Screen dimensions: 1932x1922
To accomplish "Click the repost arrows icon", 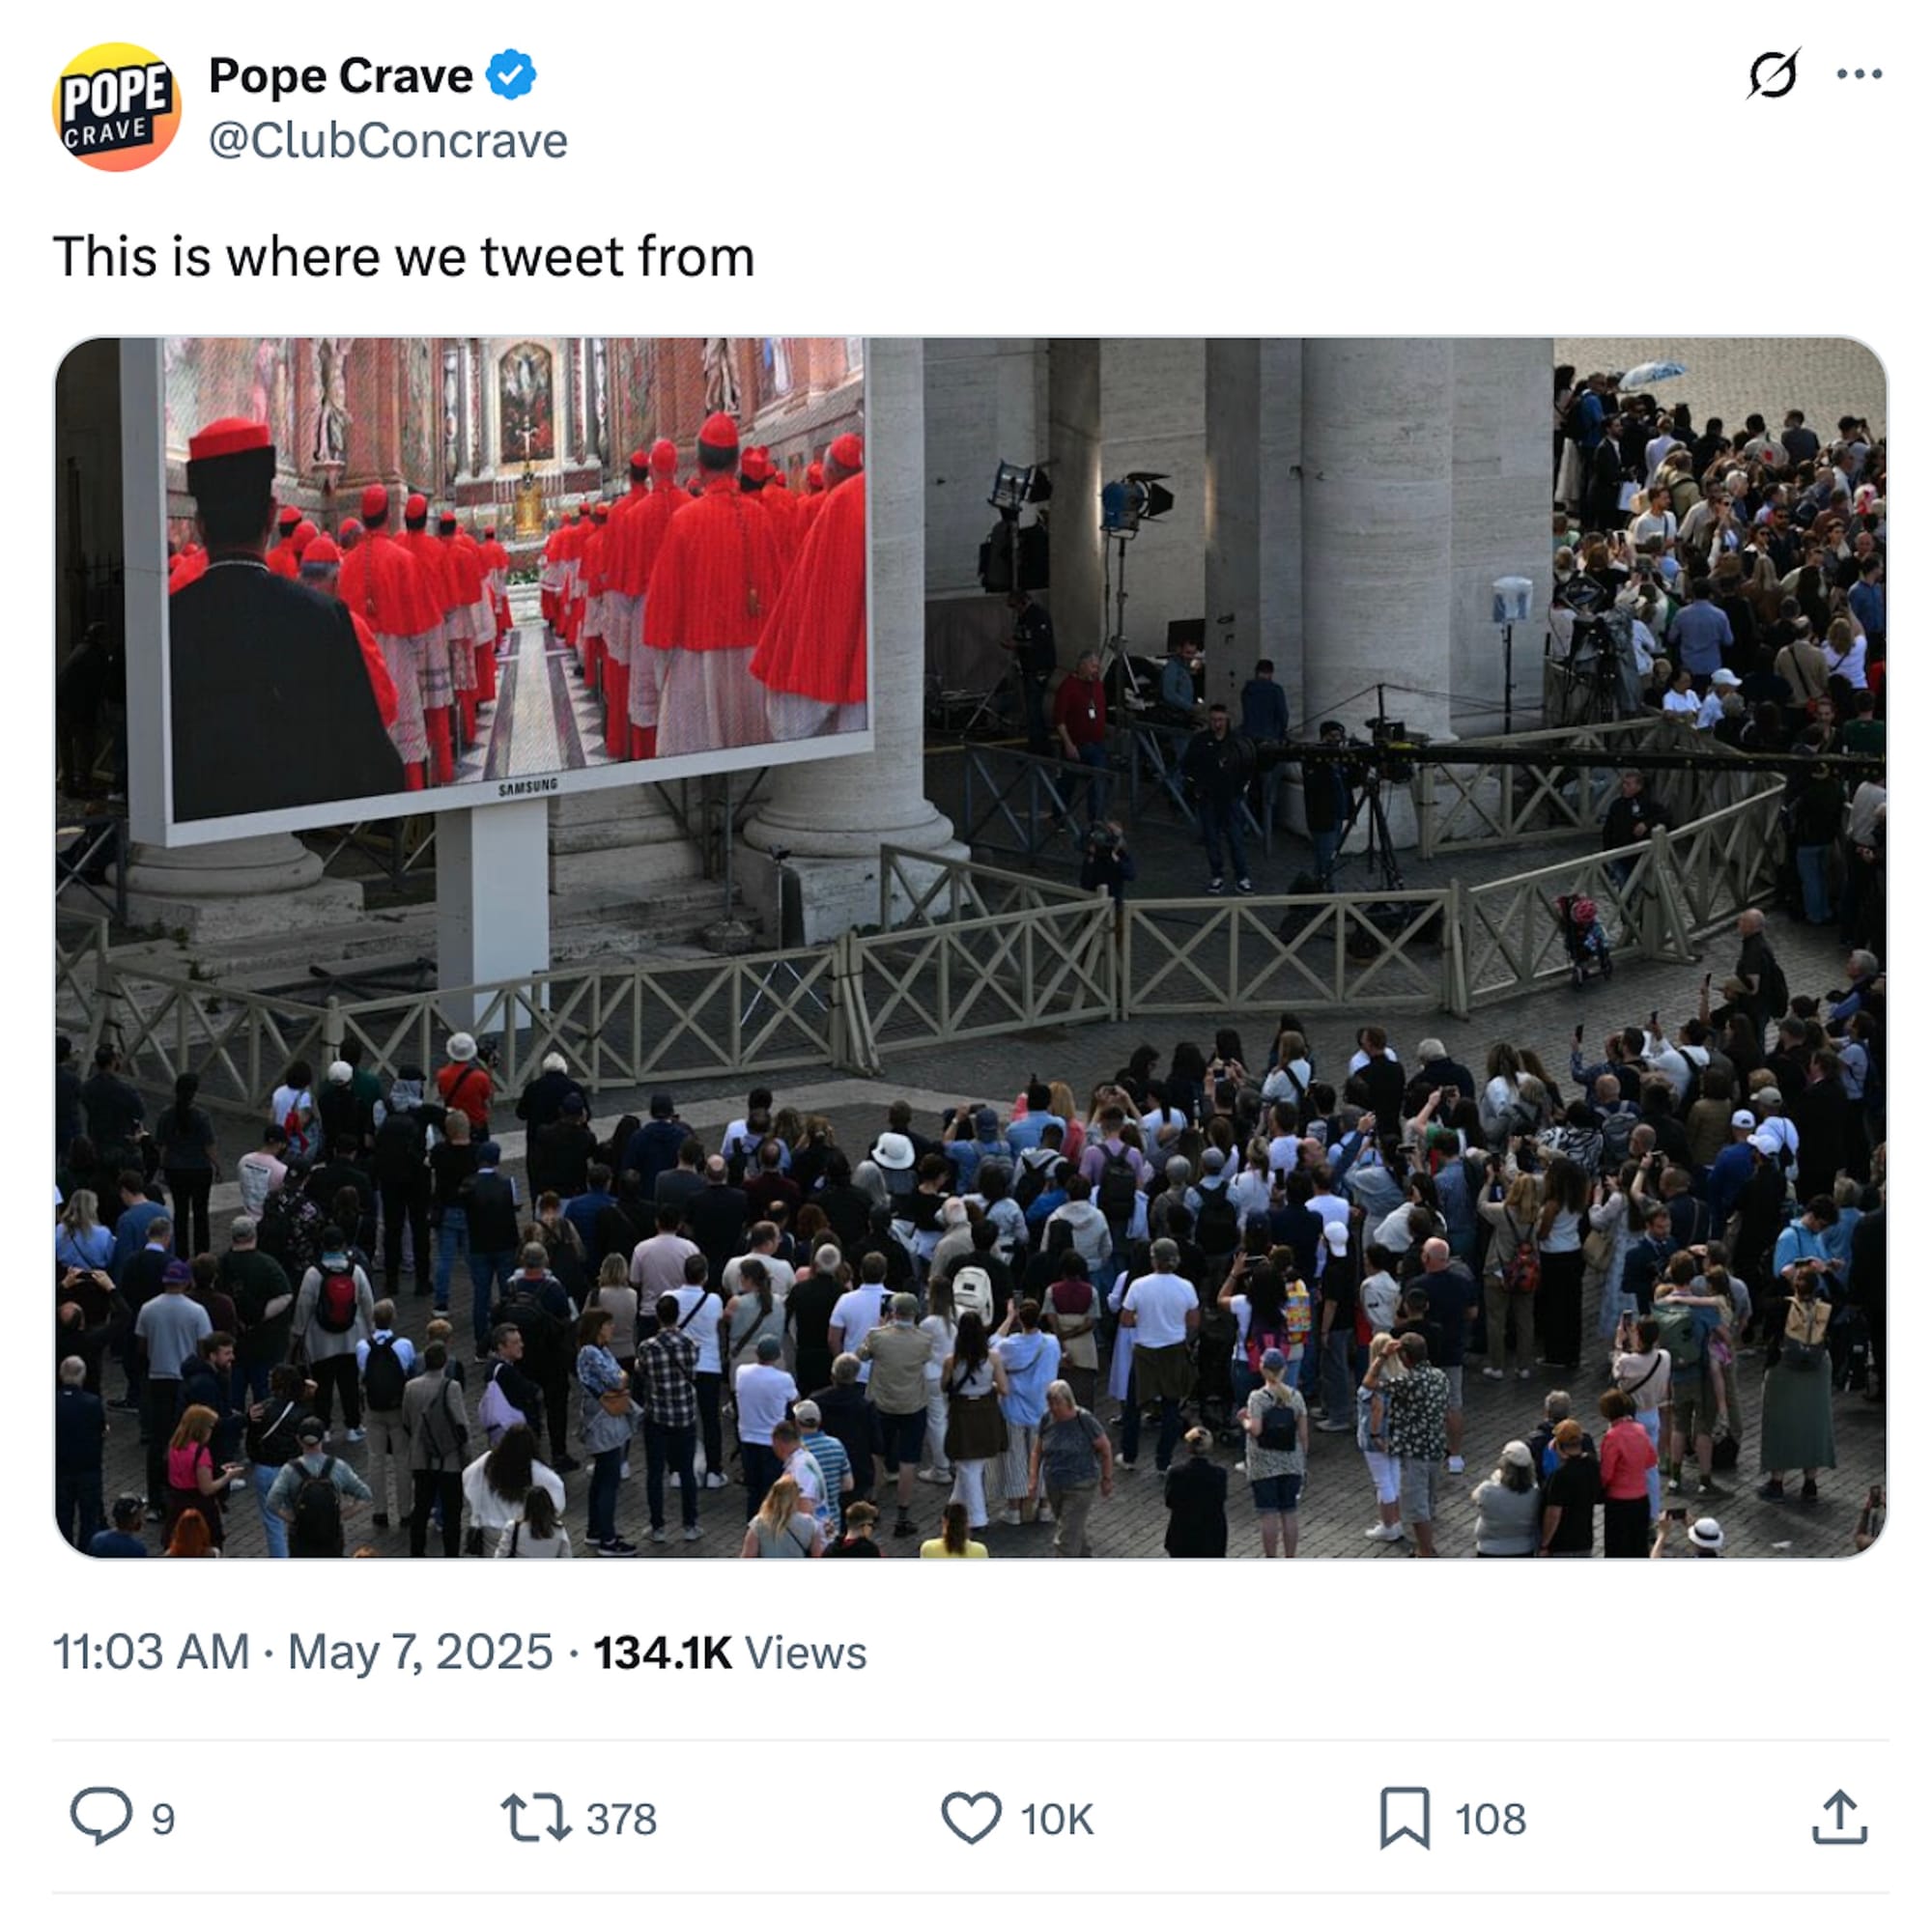I will click(x=536, y=1817).
